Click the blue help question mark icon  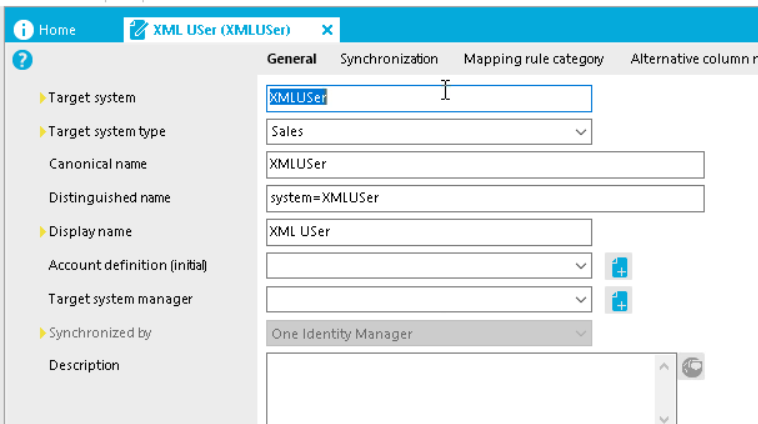pyautogui.click(x=22, y=60)
